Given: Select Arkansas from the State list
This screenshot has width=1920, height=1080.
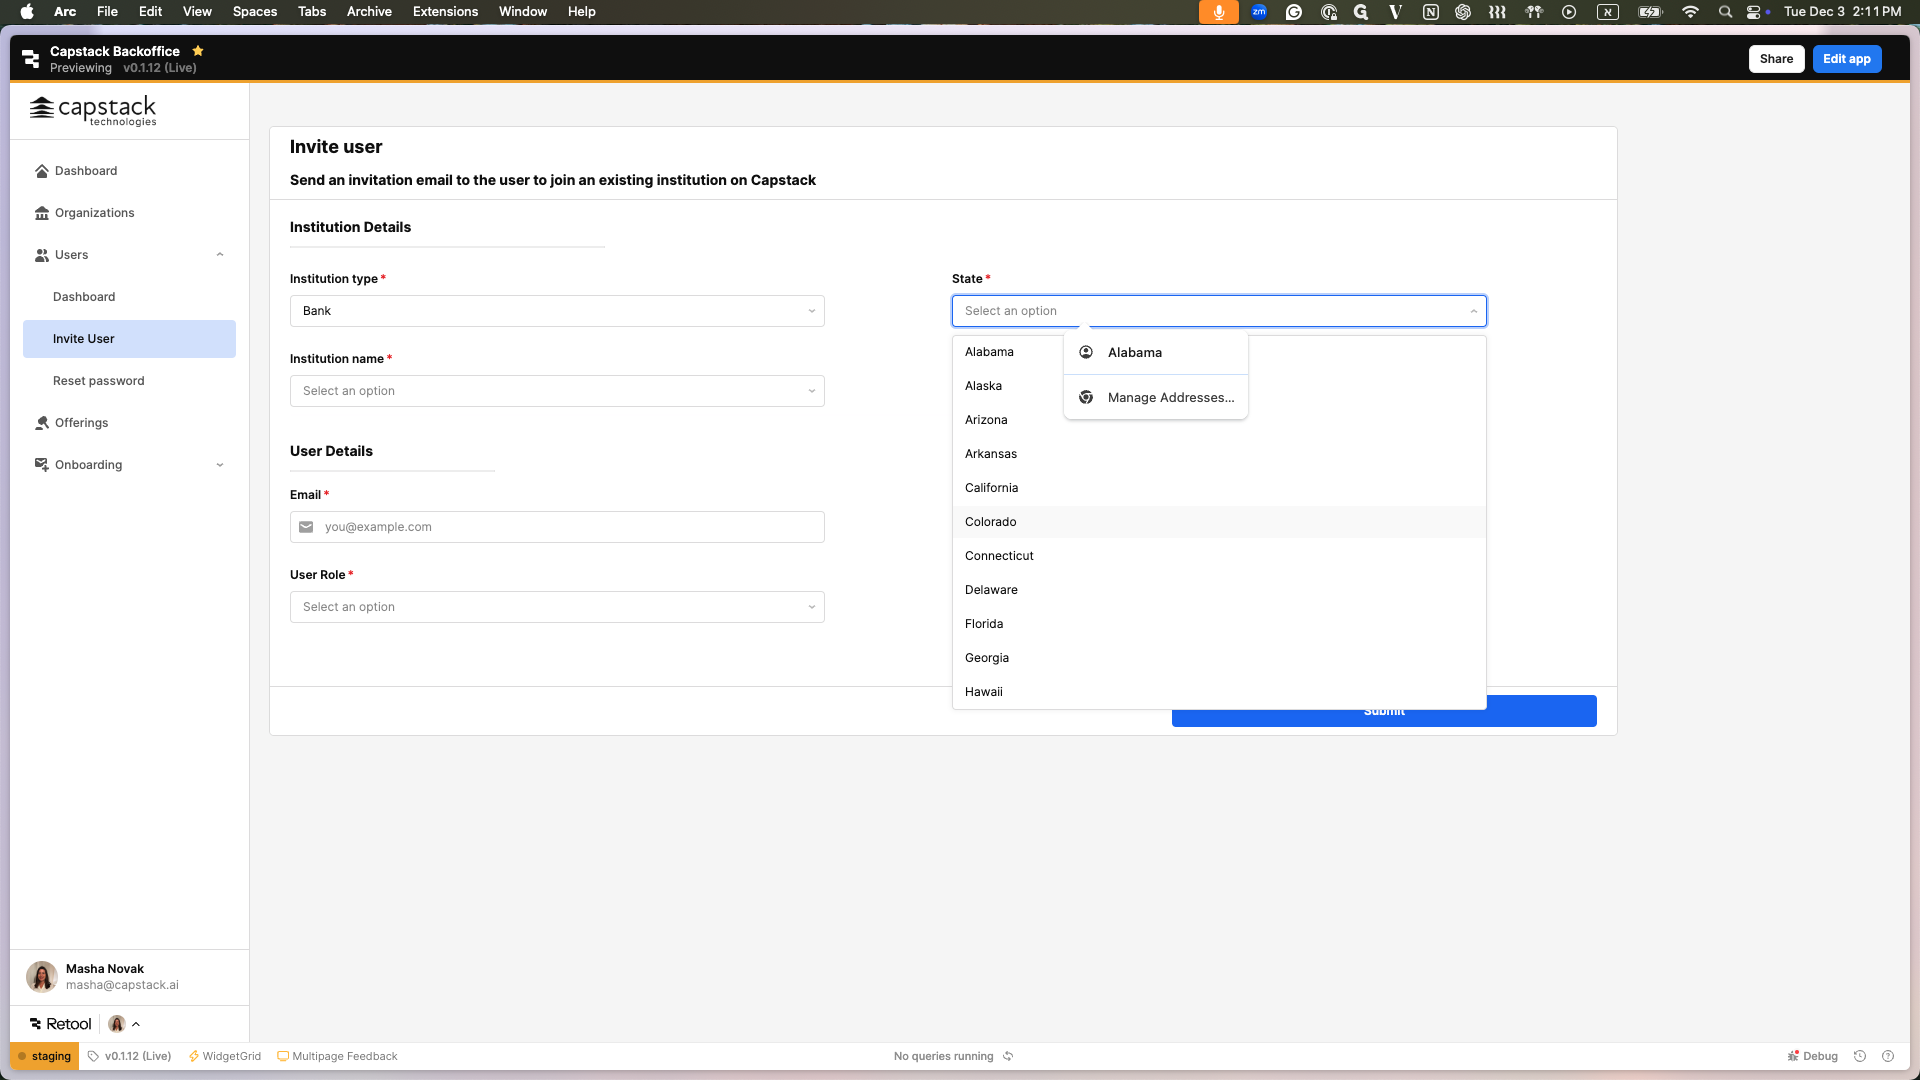Looking at the screenshot, I should (1219, 454).
